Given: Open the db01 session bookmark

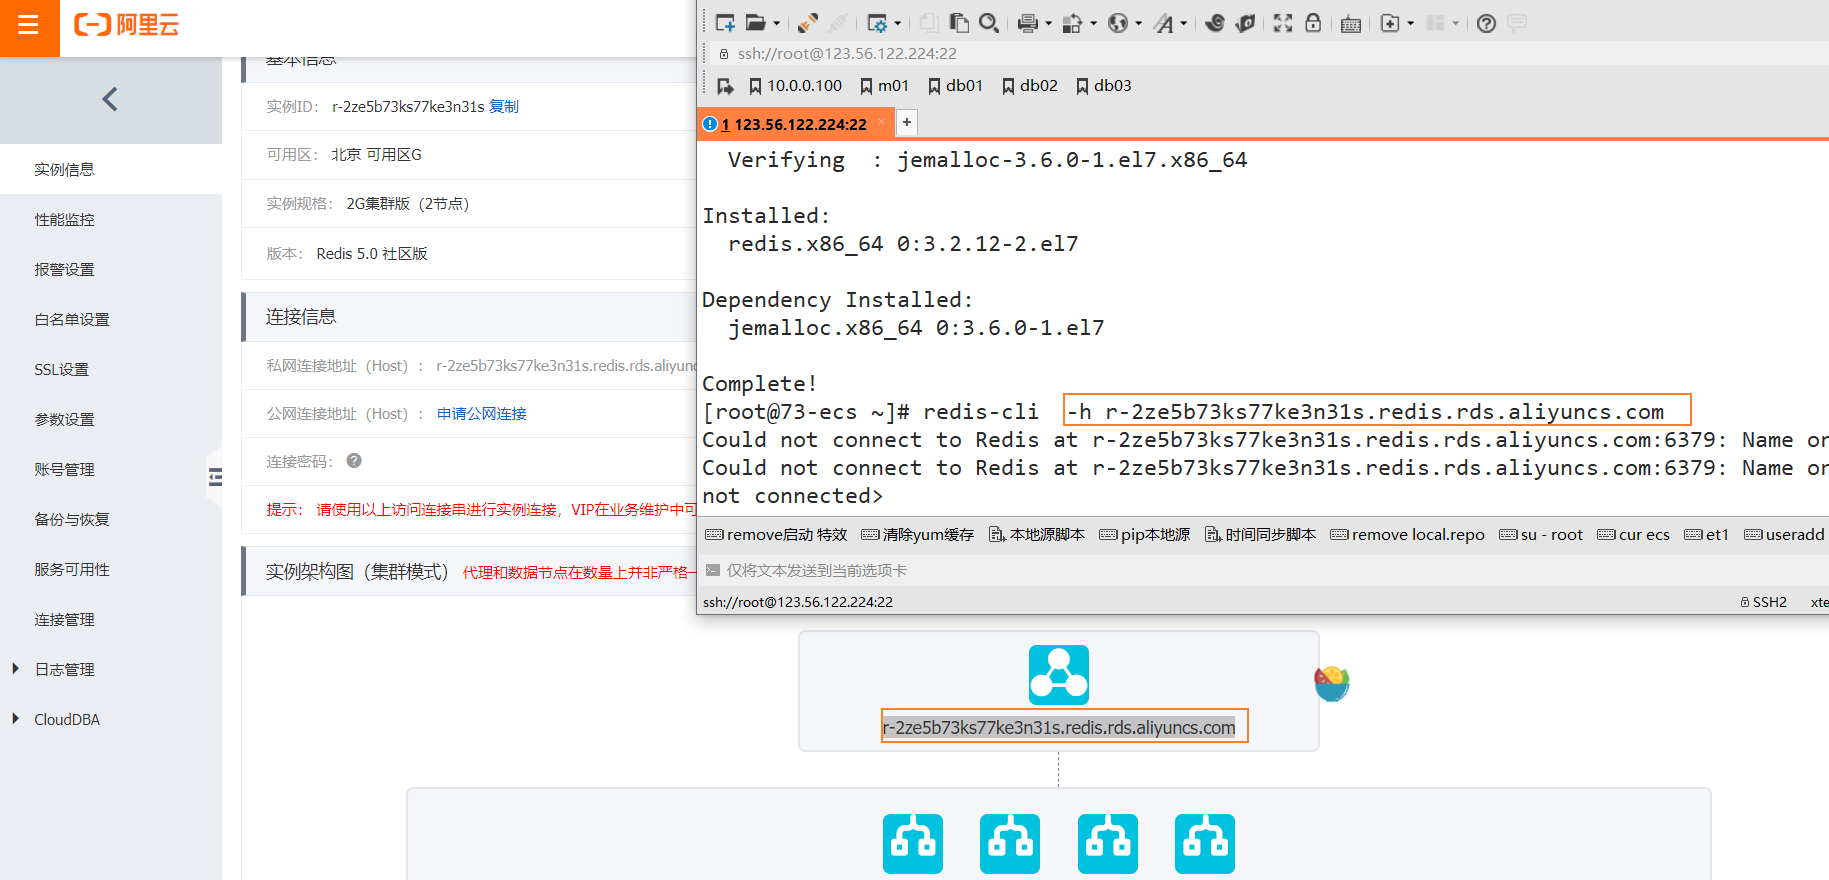Looking at the screenshot, I should pyautogui.click(x=956, y=86).
